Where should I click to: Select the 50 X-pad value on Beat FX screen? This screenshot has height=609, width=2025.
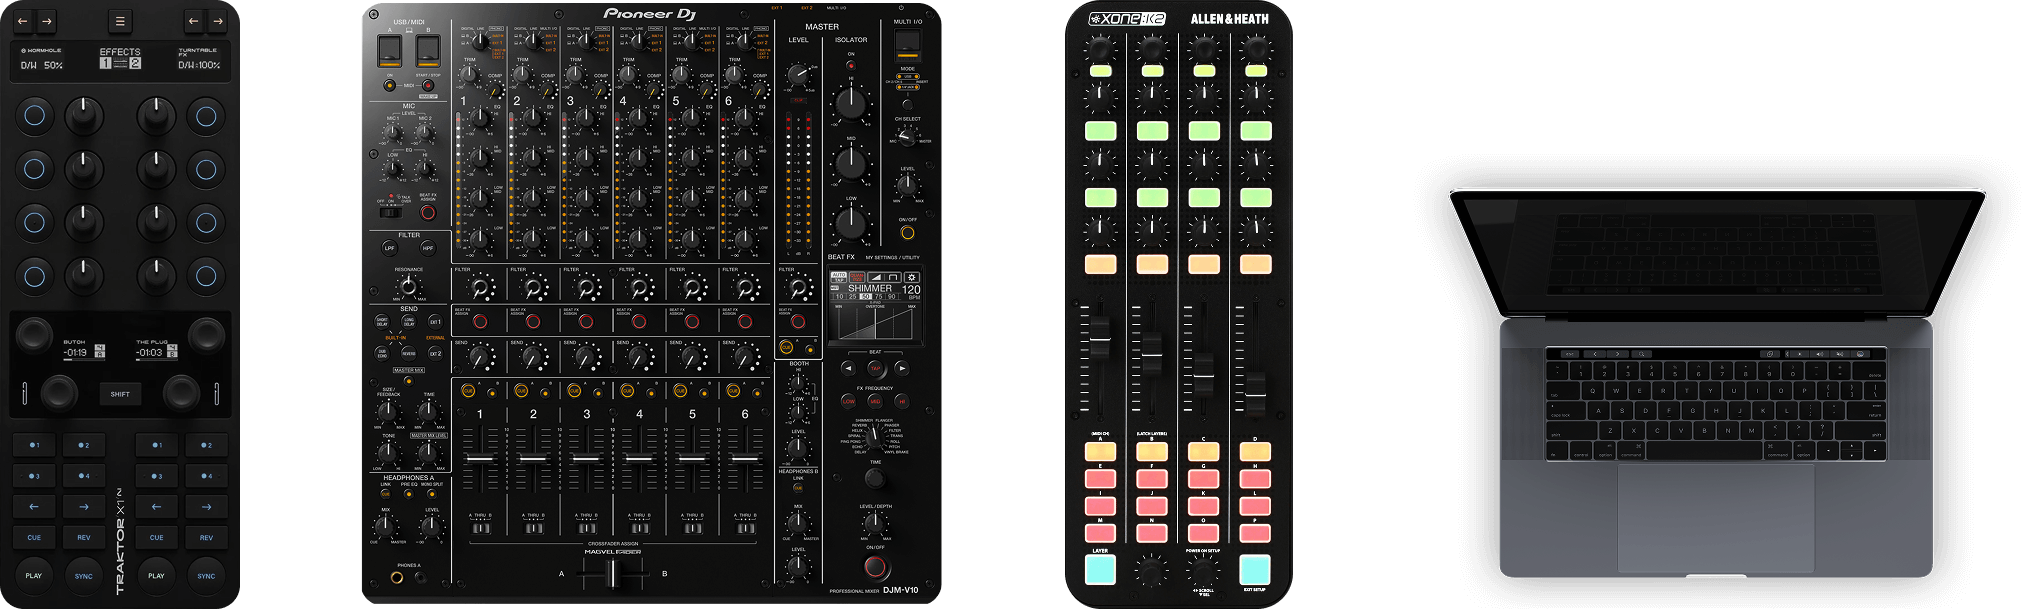coord(866,297)
